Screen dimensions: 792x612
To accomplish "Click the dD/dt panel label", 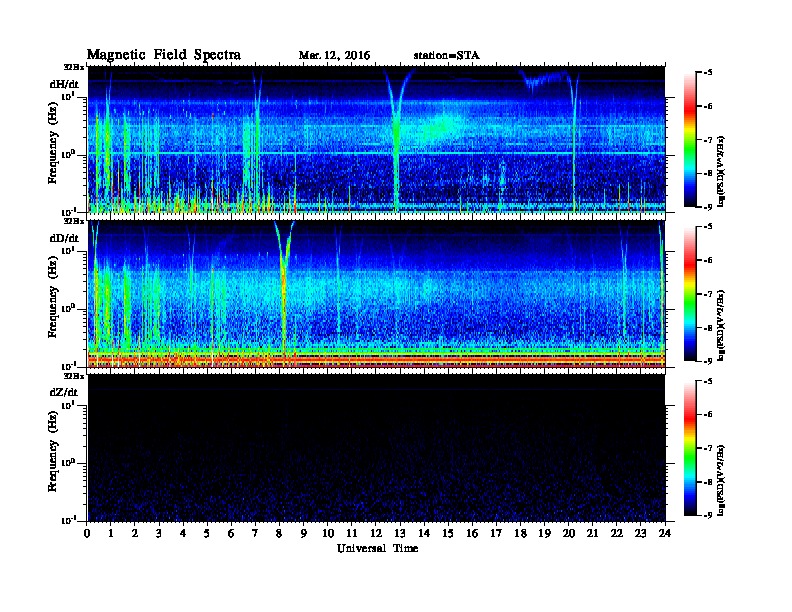I will coord(64,238).
